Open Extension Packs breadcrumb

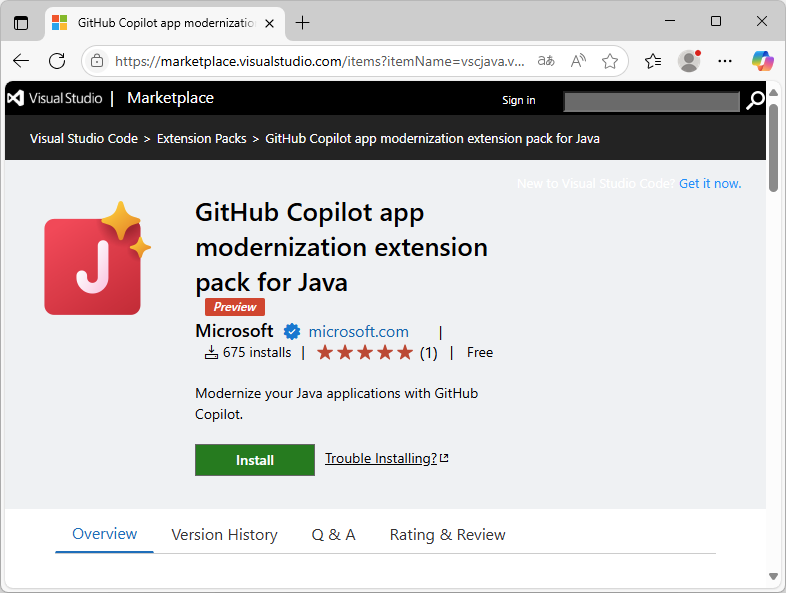[202, 138]
